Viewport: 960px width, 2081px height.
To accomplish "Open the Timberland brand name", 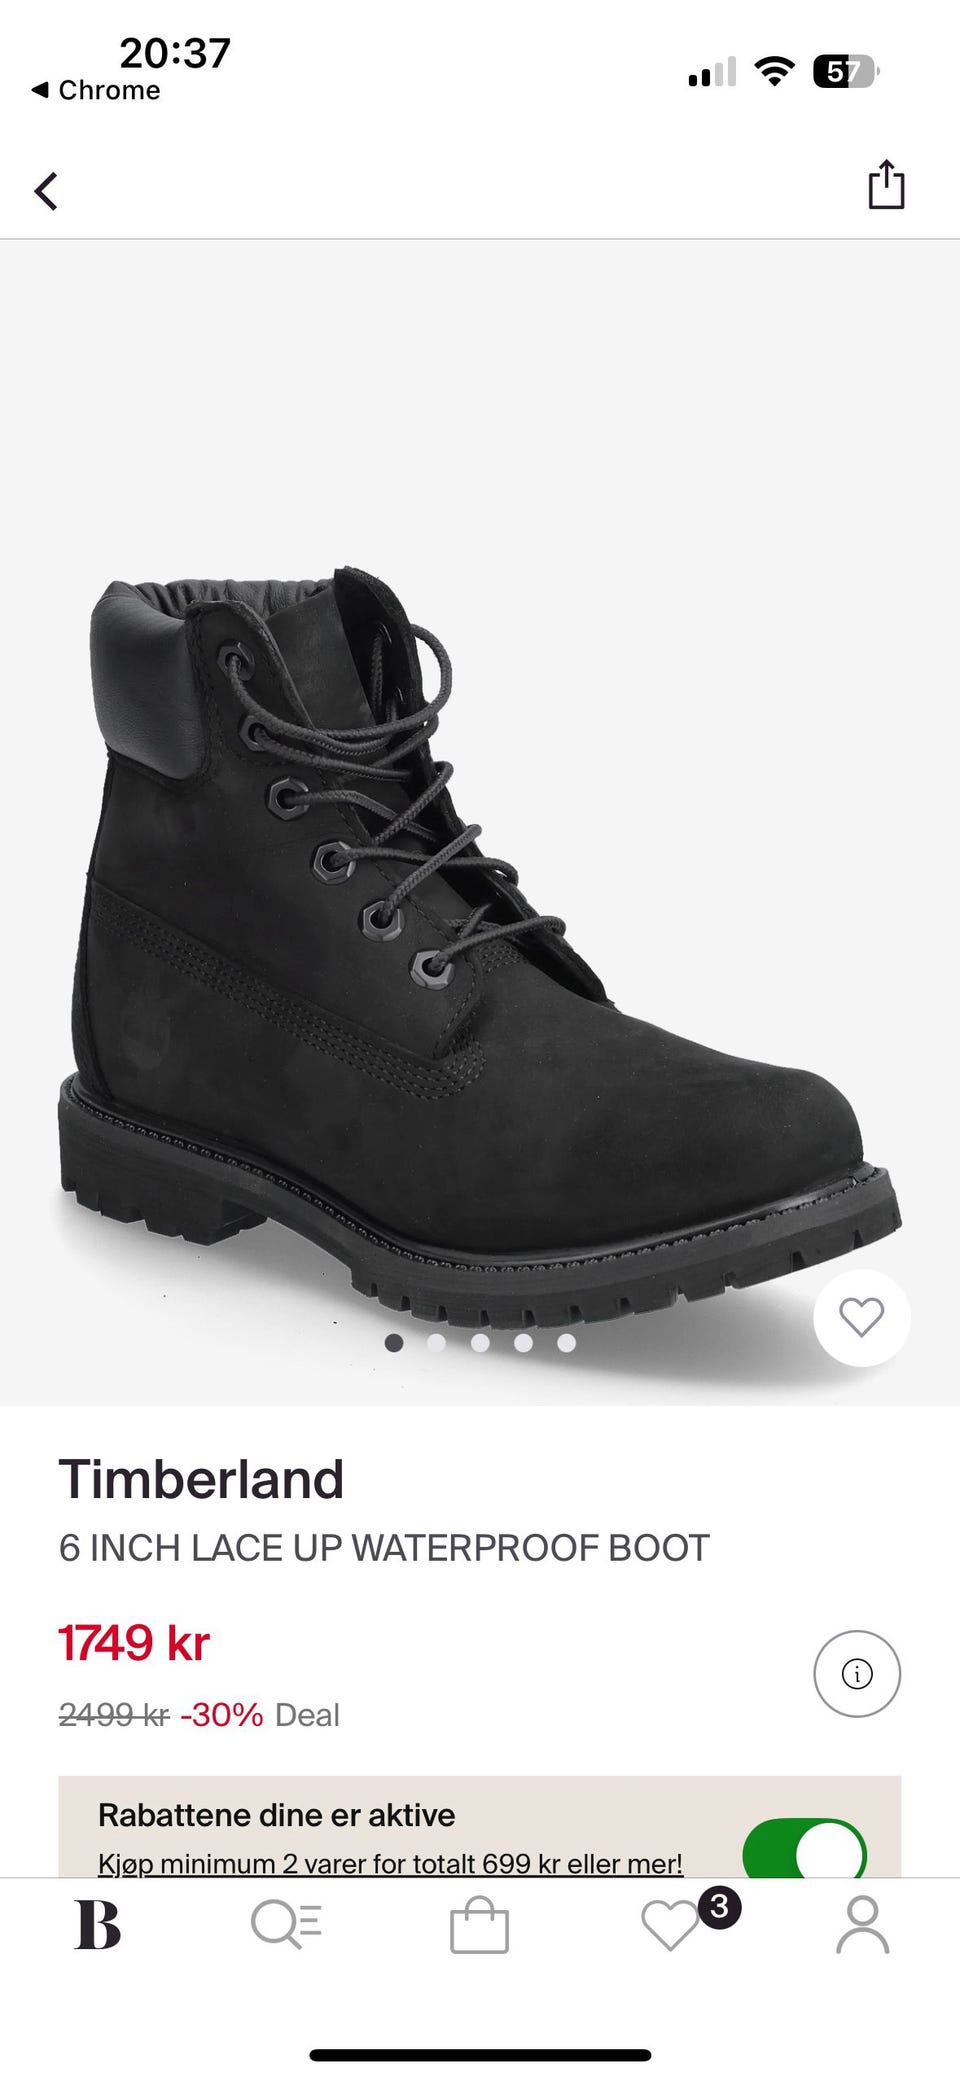I will click(x=201, y=1479).
